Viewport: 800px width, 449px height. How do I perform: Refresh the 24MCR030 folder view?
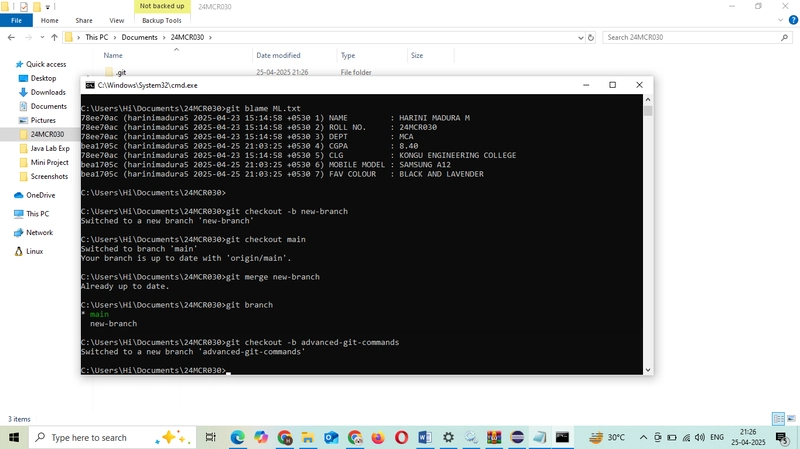coord(591,37)
